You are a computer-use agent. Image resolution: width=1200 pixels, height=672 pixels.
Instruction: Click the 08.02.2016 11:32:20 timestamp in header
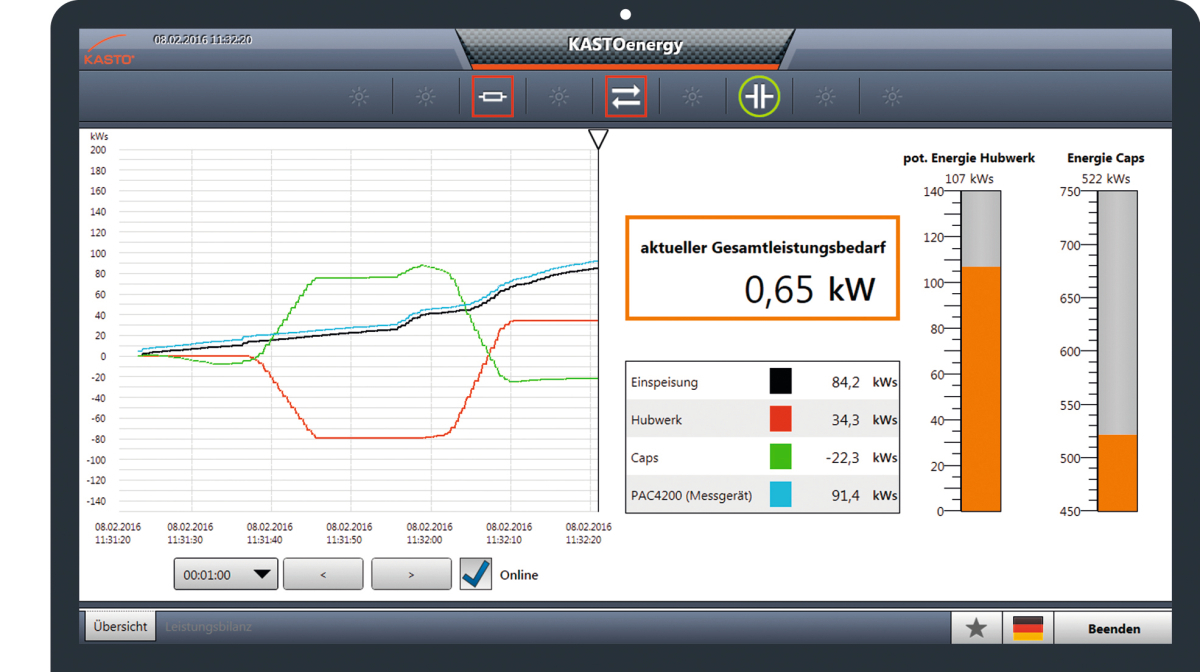tap(202, 40)
